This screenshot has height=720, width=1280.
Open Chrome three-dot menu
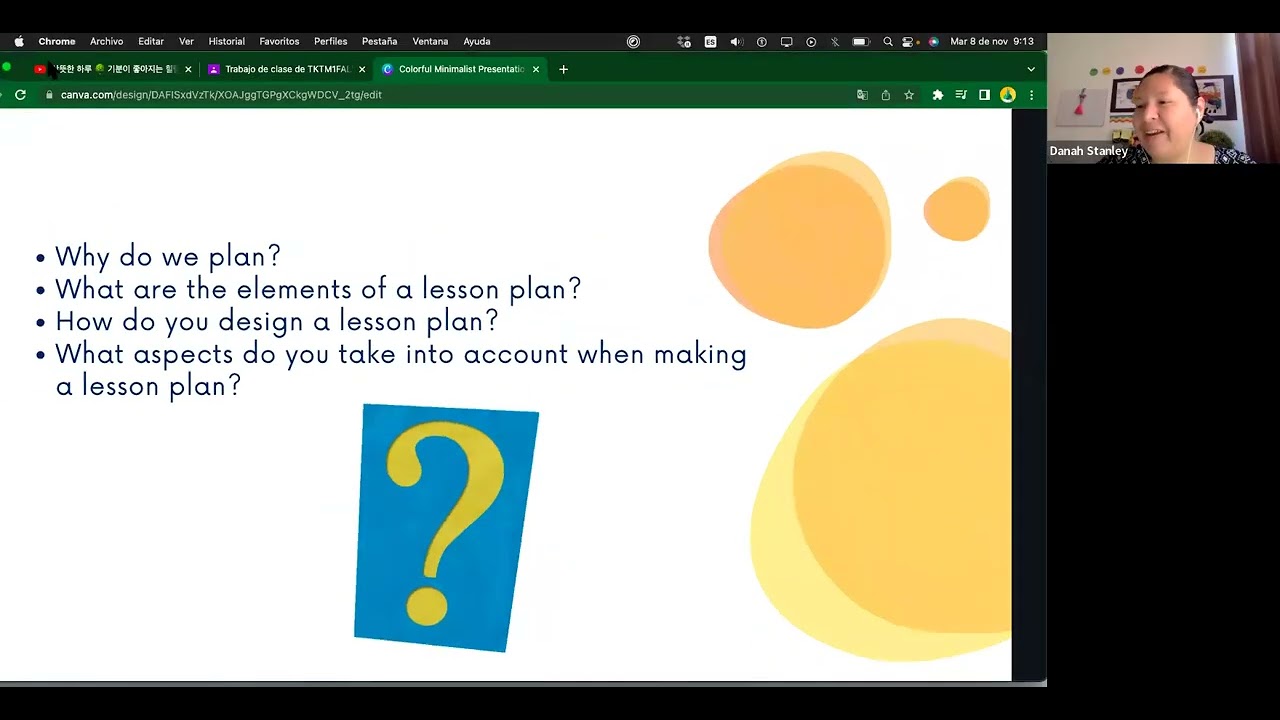1031,95
